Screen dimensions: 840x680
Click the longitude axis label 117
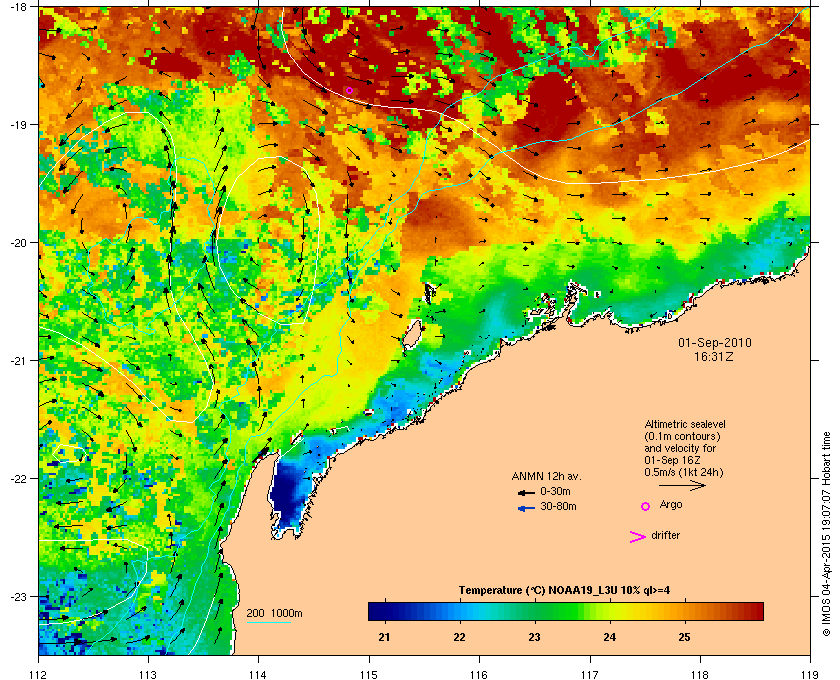pos(589,675)
